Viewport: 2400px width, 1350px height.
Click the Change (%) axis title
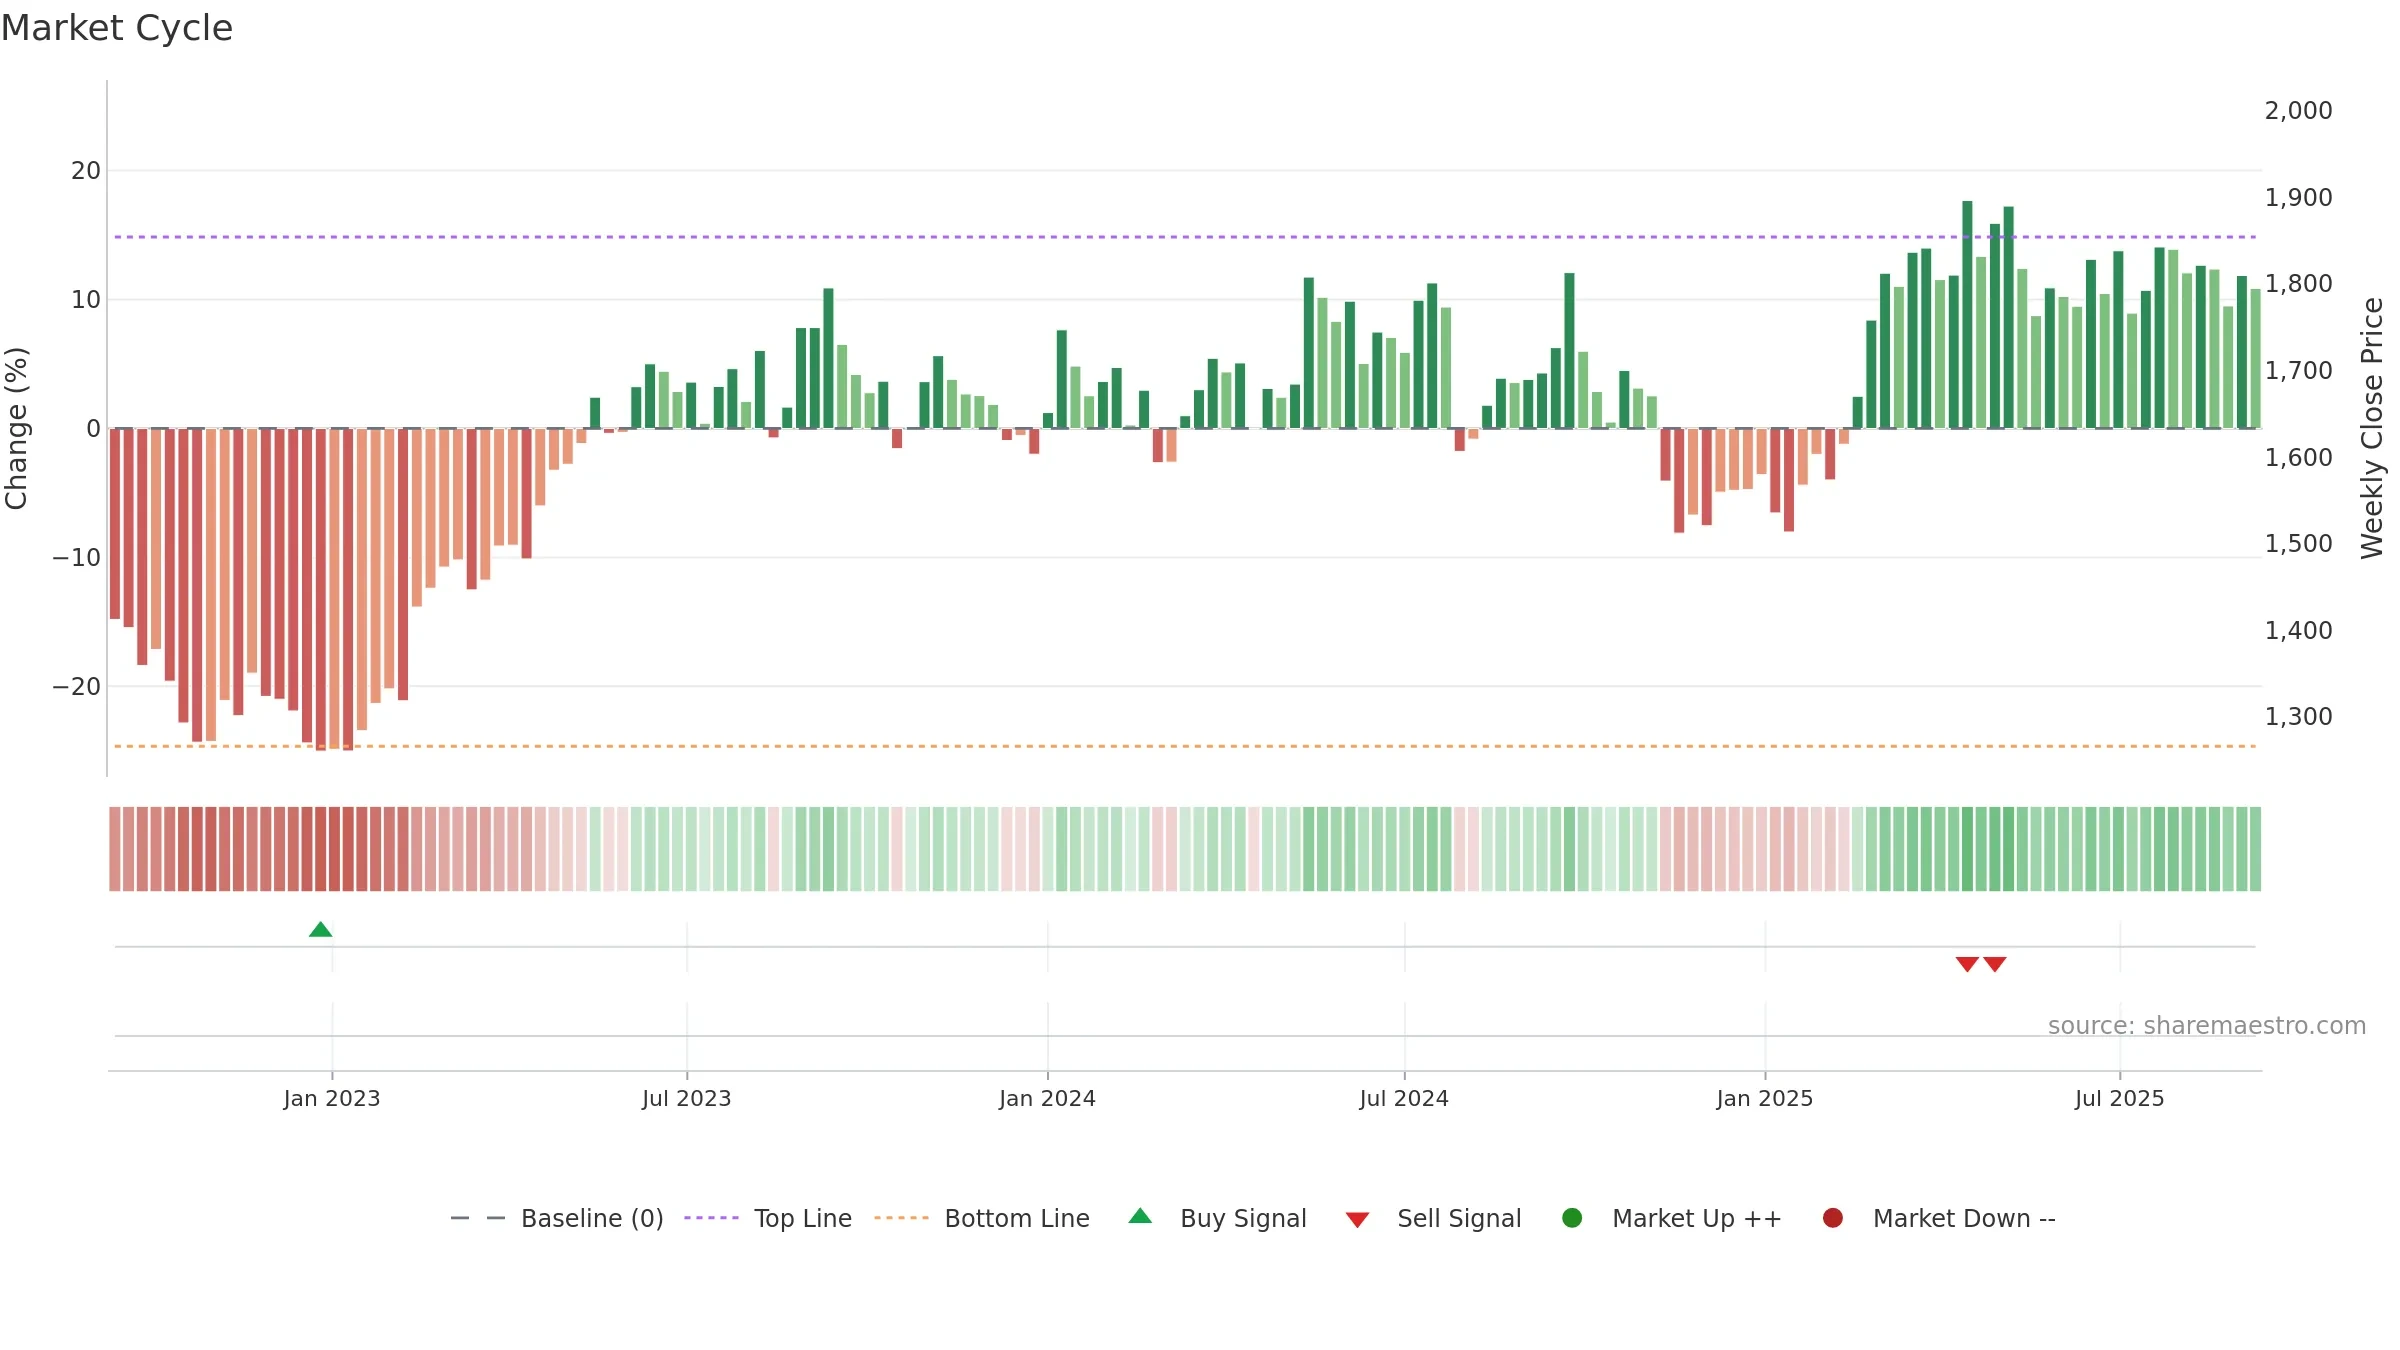click(x=17, y=428)
